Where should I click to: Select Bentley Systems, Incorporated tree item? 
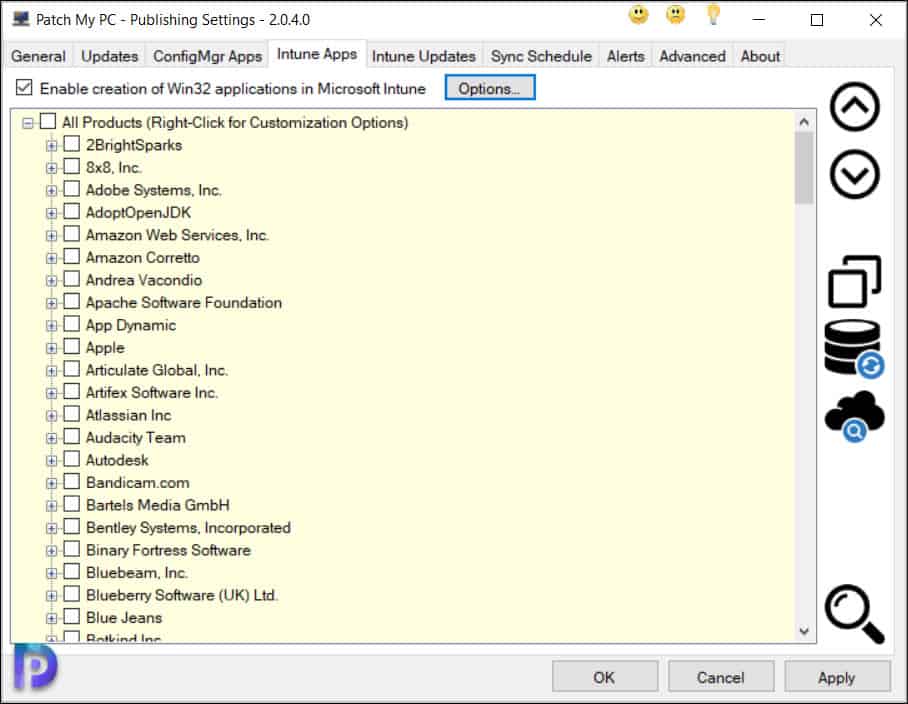coord(188,527)
